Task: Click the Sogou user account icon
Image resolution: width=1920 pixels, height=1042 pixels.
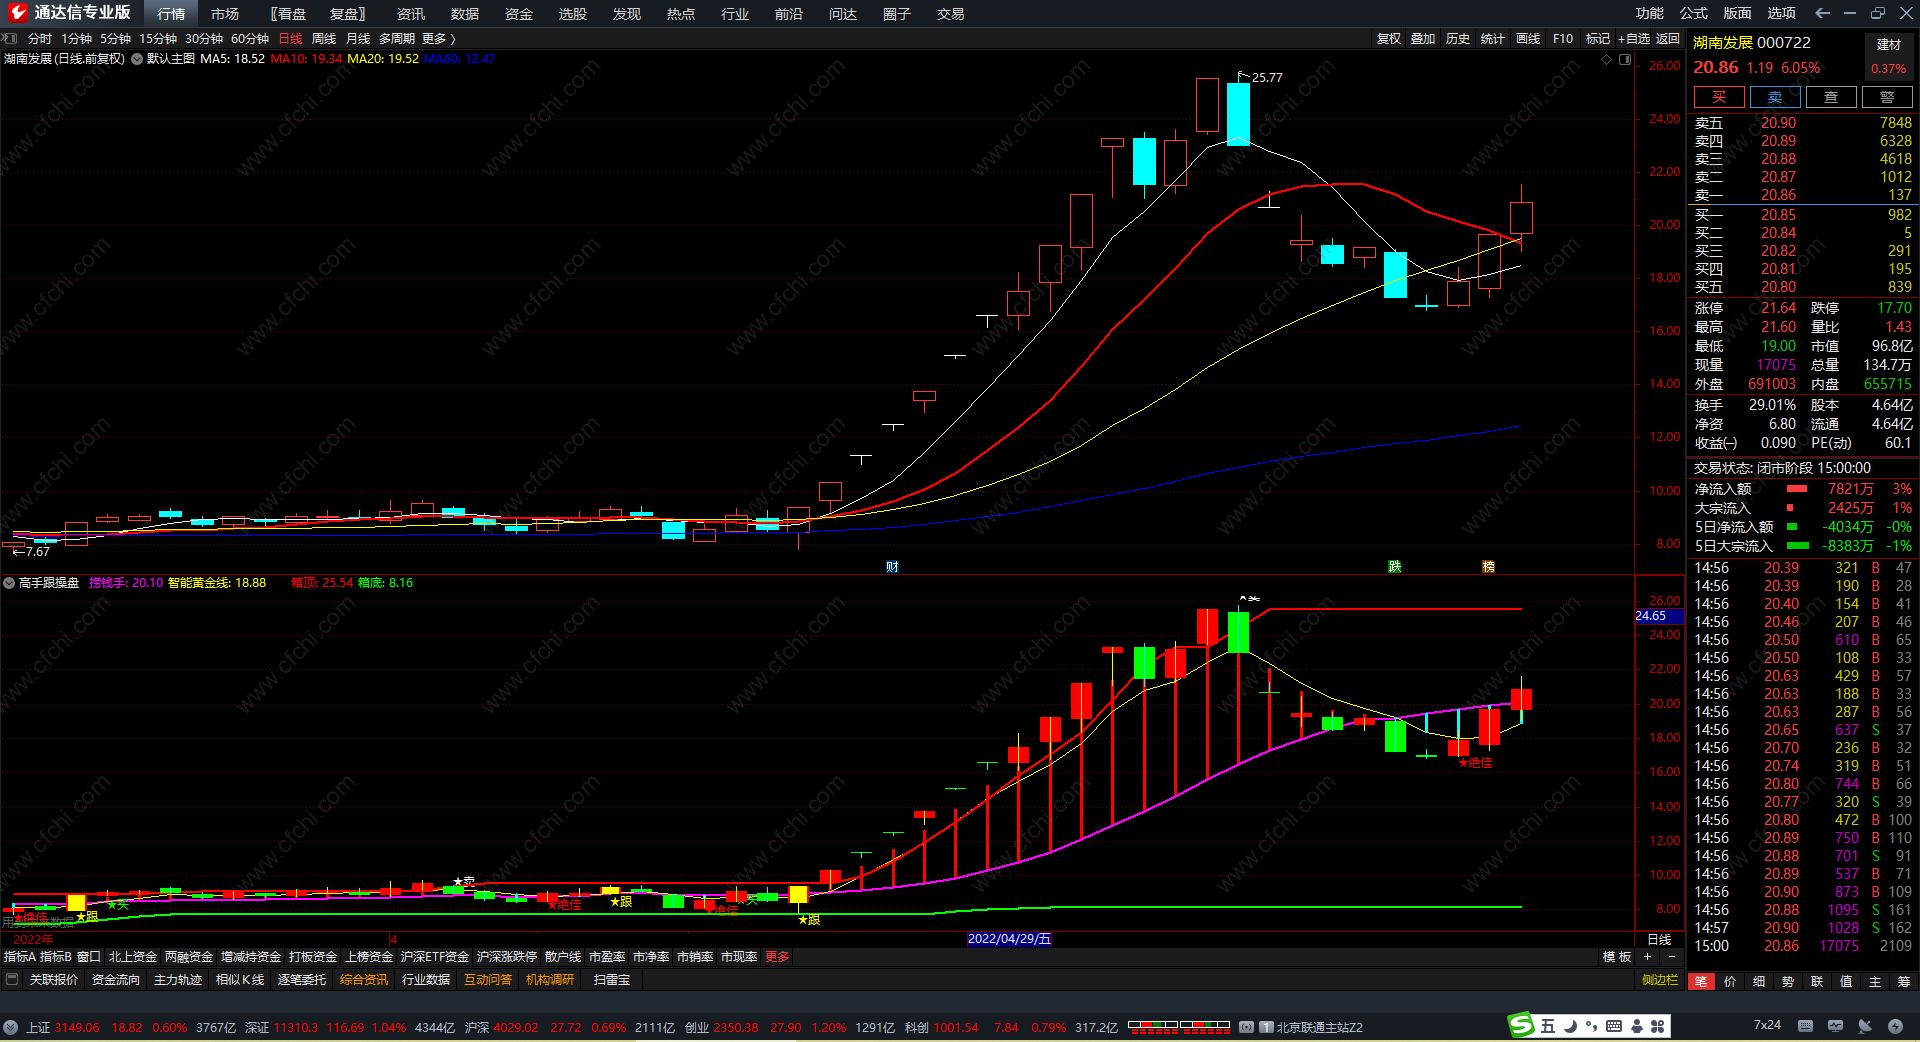Action: coord(1636,1026)
